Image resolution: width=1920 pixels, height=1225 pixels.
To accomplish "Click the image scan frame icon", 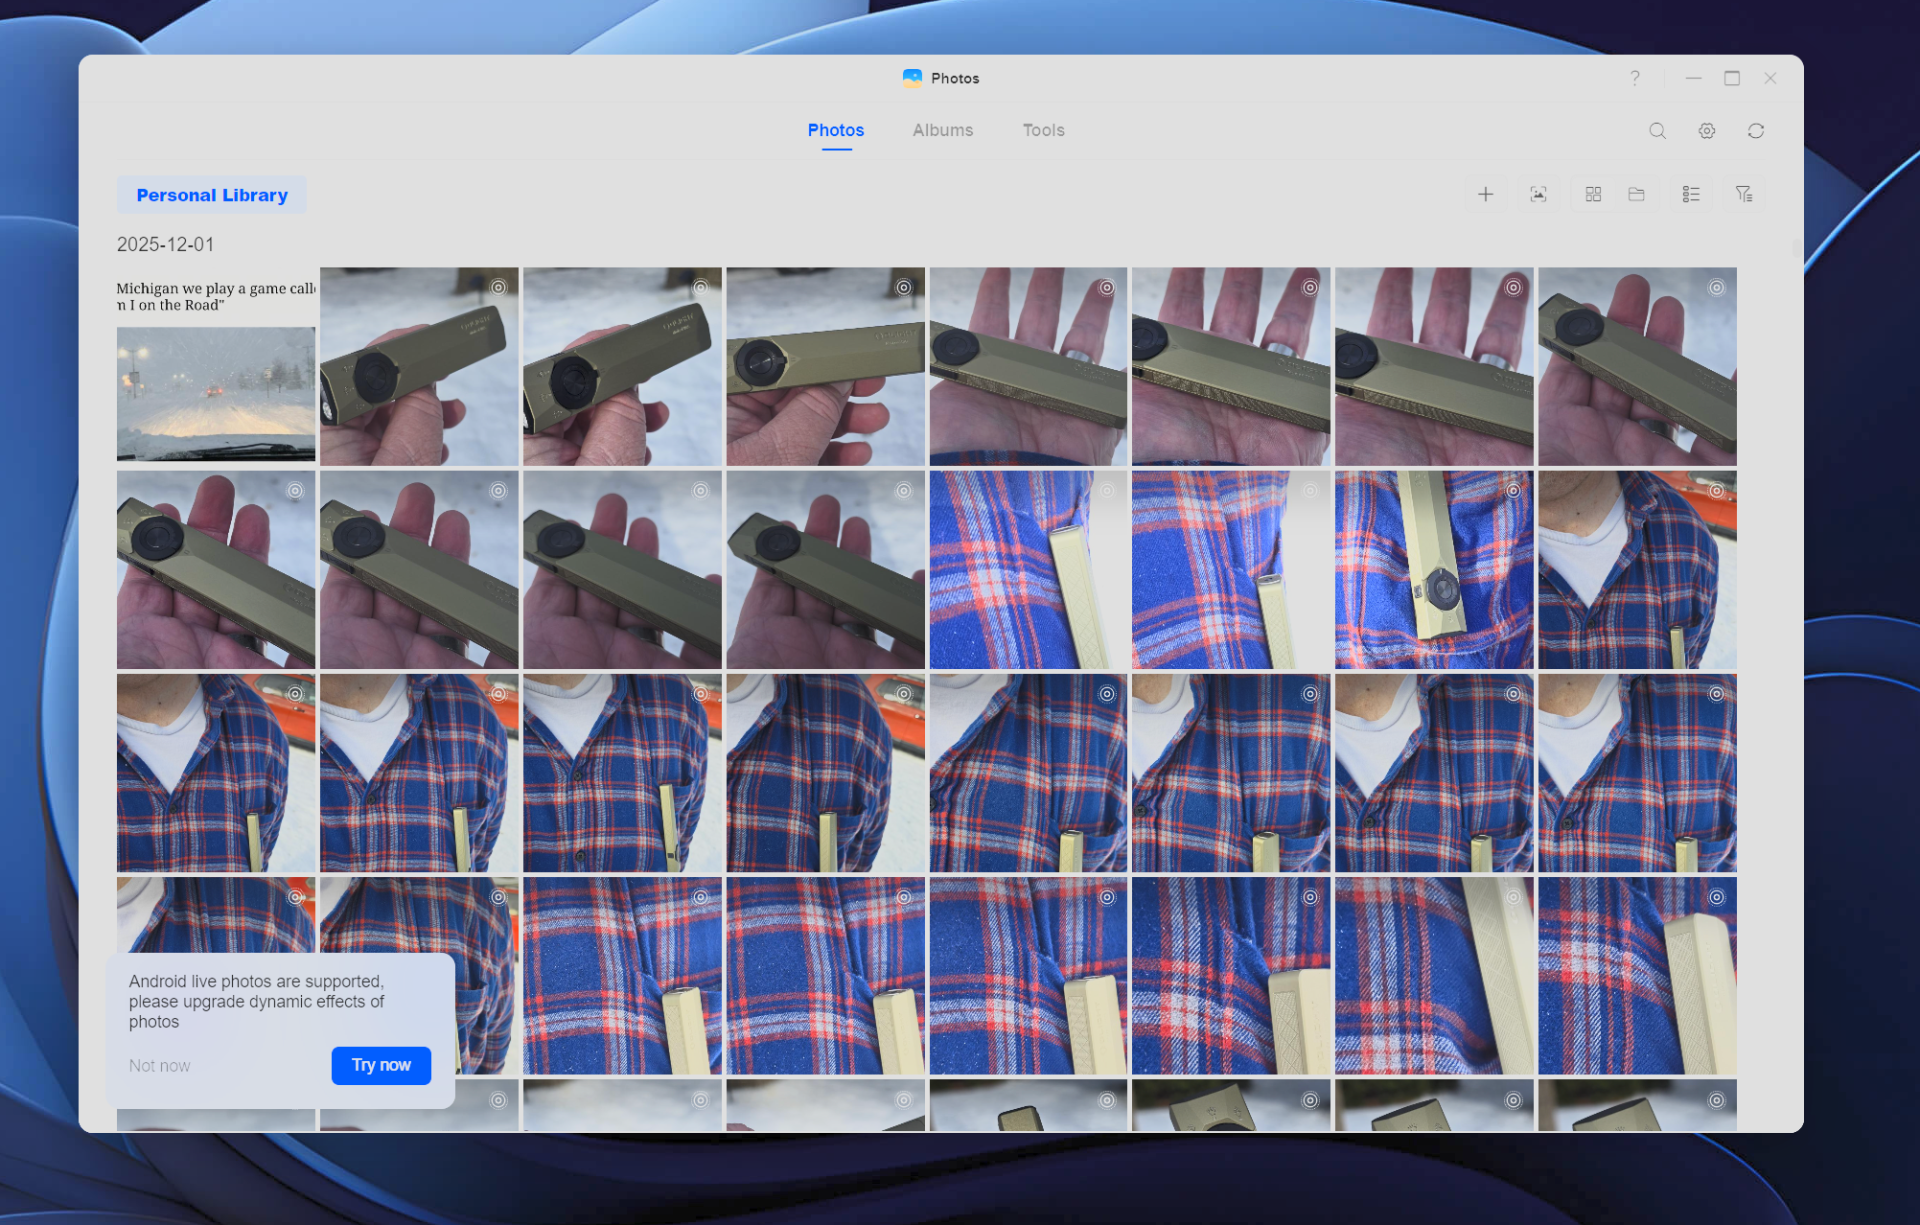I will tap(1538, 194).
